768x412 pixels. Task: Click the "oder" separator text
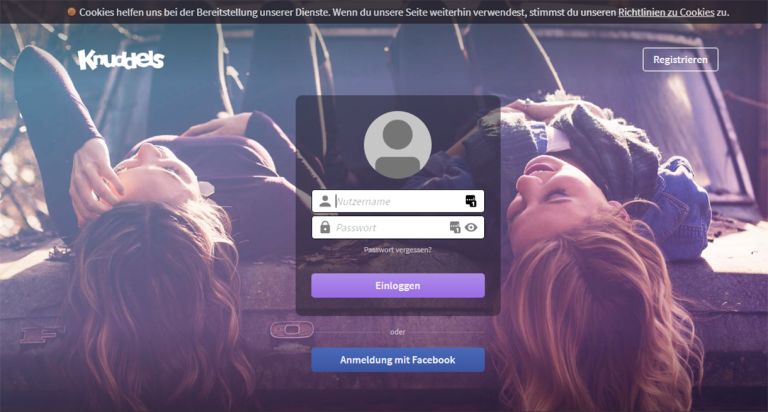click(x=398, y=332)
